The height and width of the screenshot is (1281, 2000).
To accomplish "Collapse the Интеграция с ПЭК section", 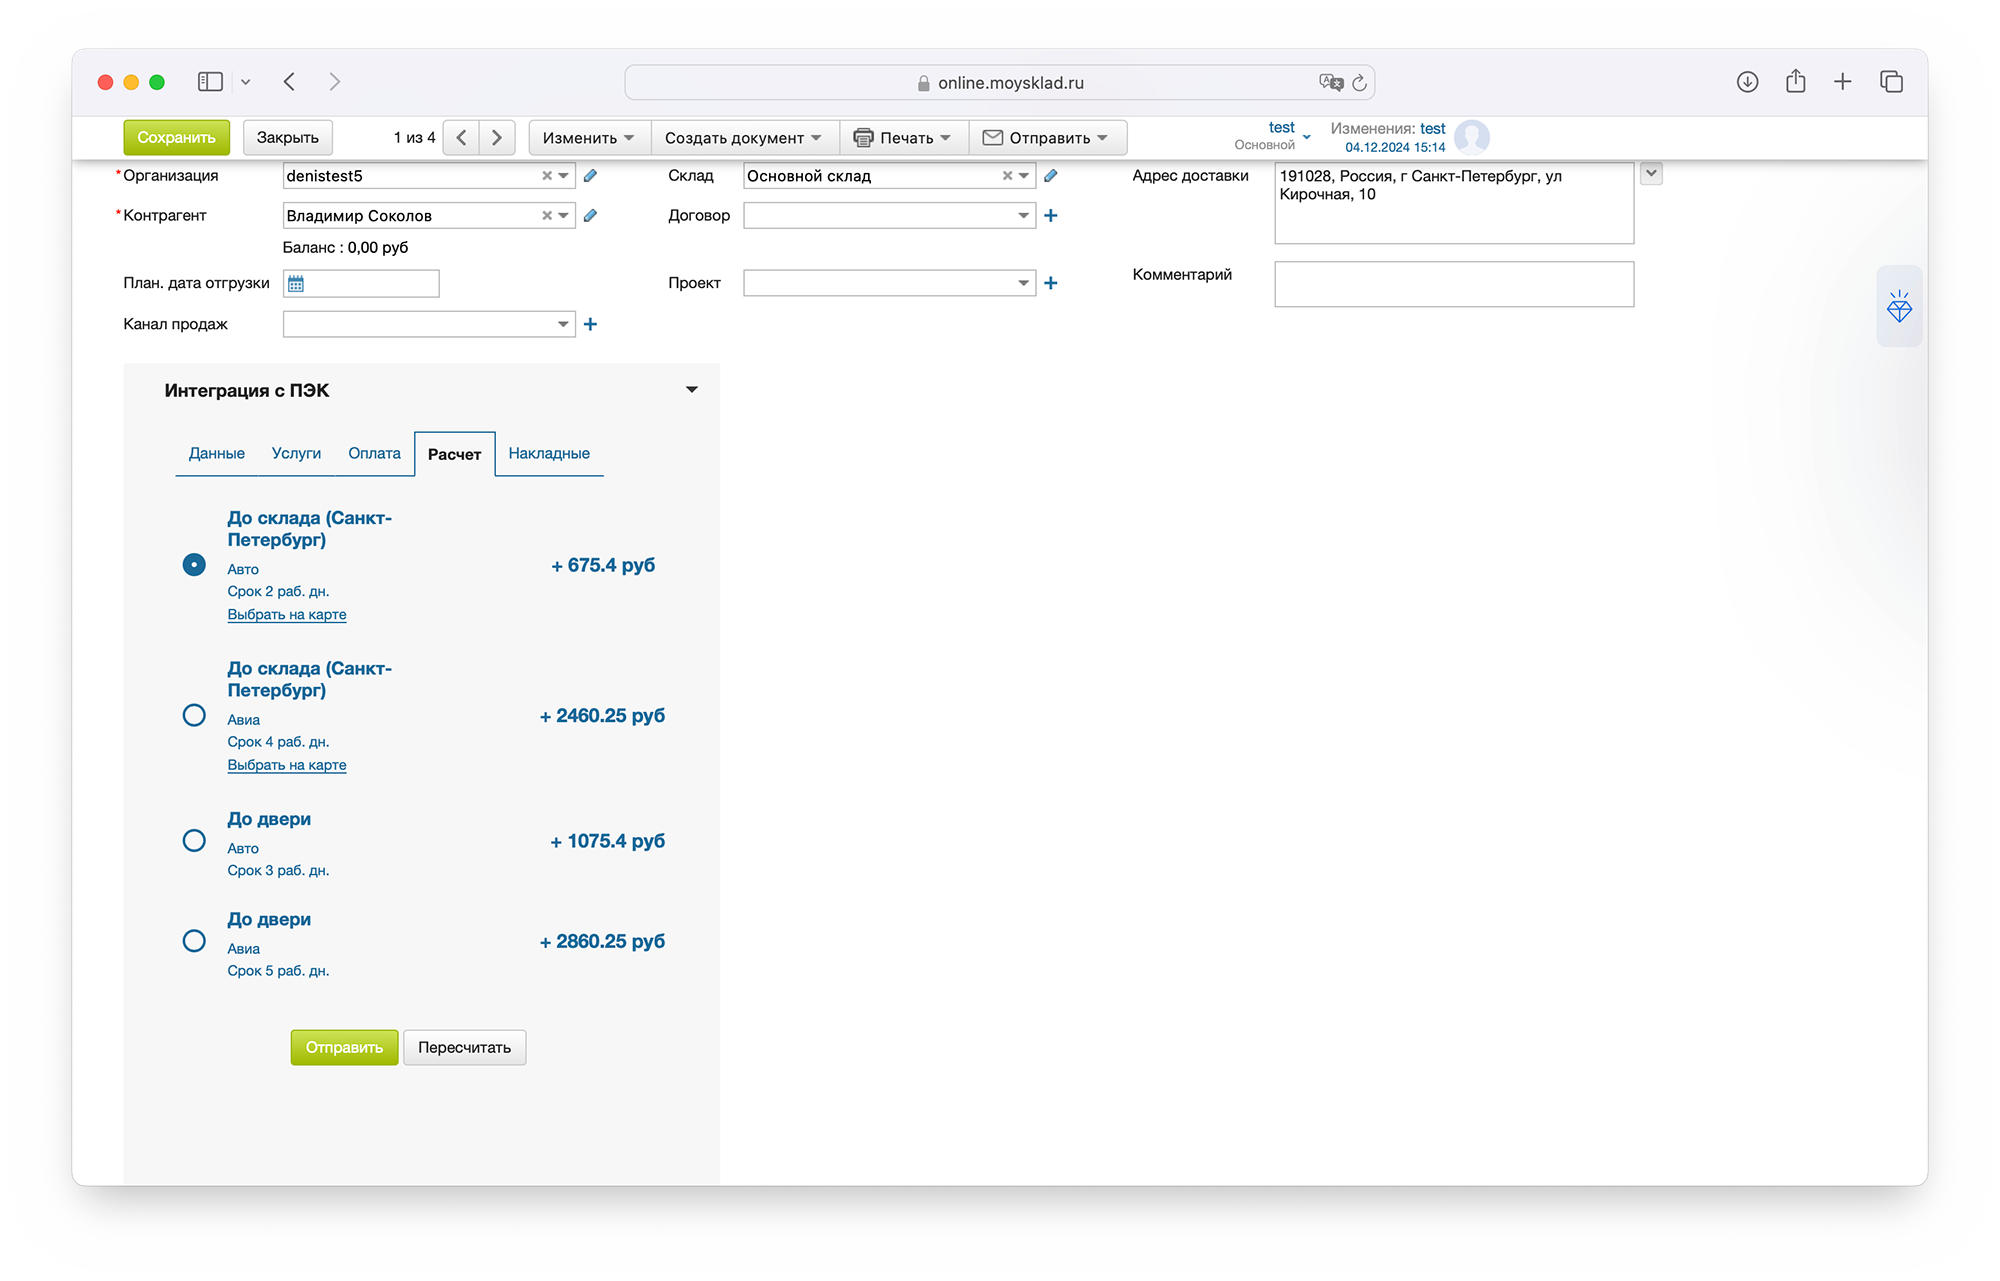I will coord(691,390).
